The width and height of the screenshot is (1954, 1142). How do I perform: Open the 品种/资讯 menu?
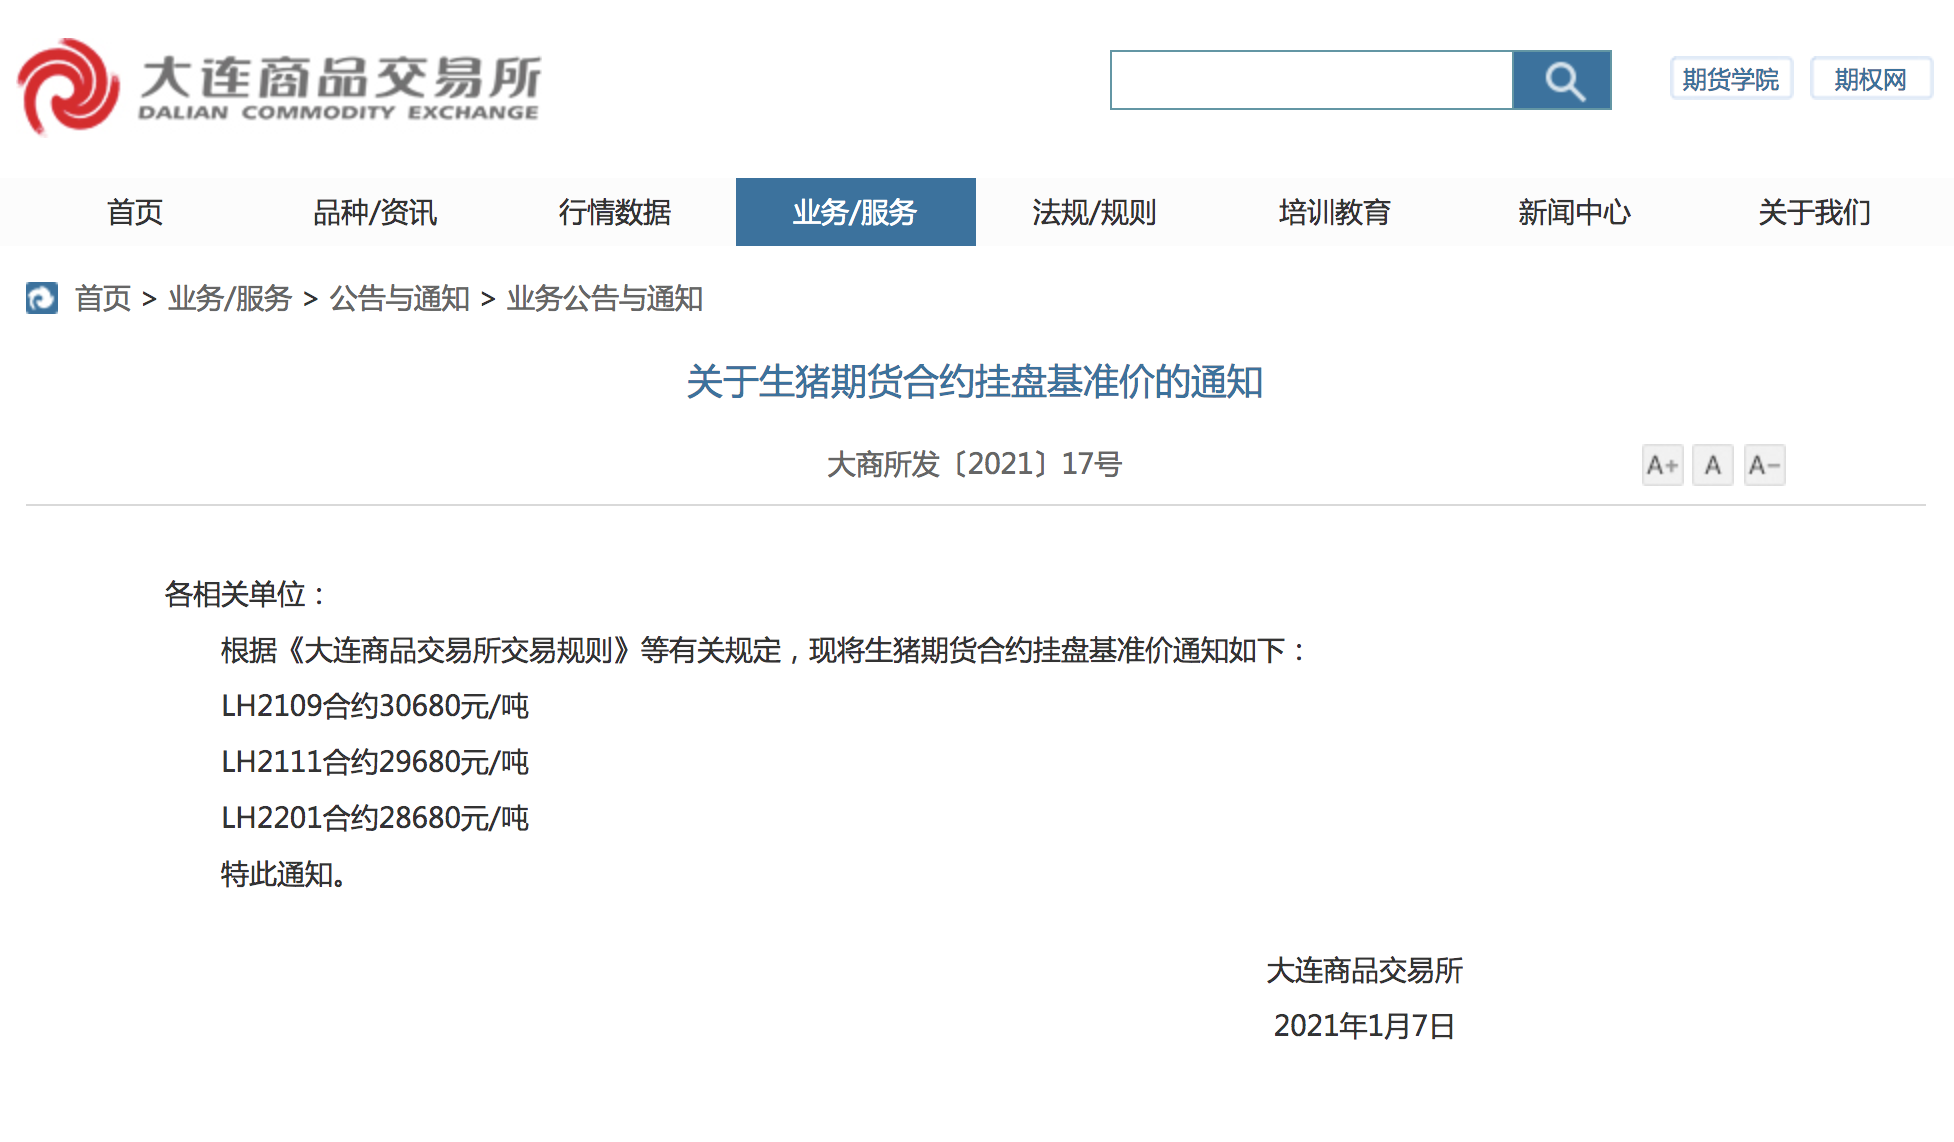point(375,212)
